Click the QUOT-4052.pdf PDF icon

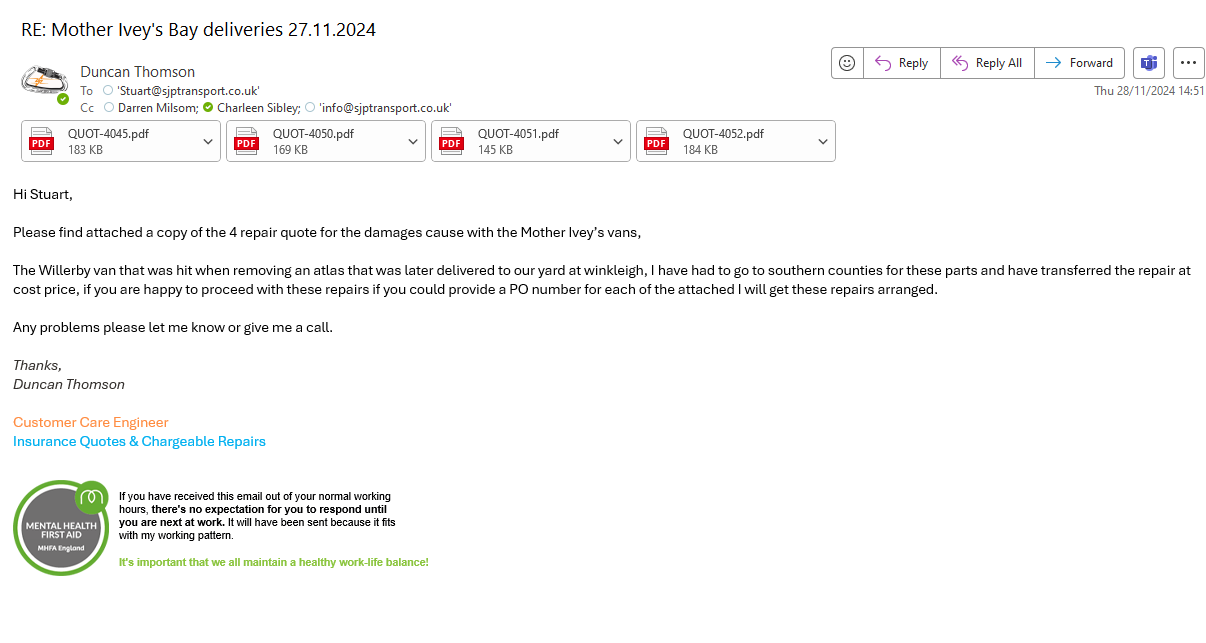[x=657, y=141]
